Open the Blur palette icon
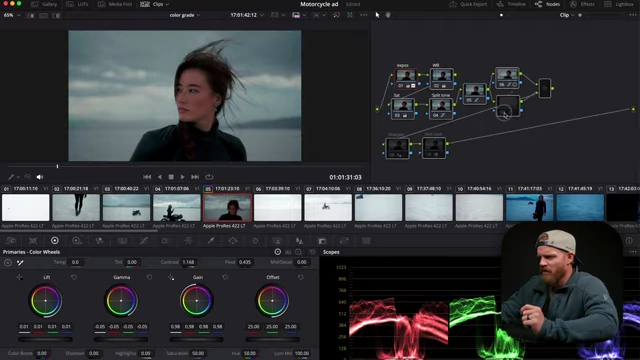640x360 pixels. click(300, 241)
